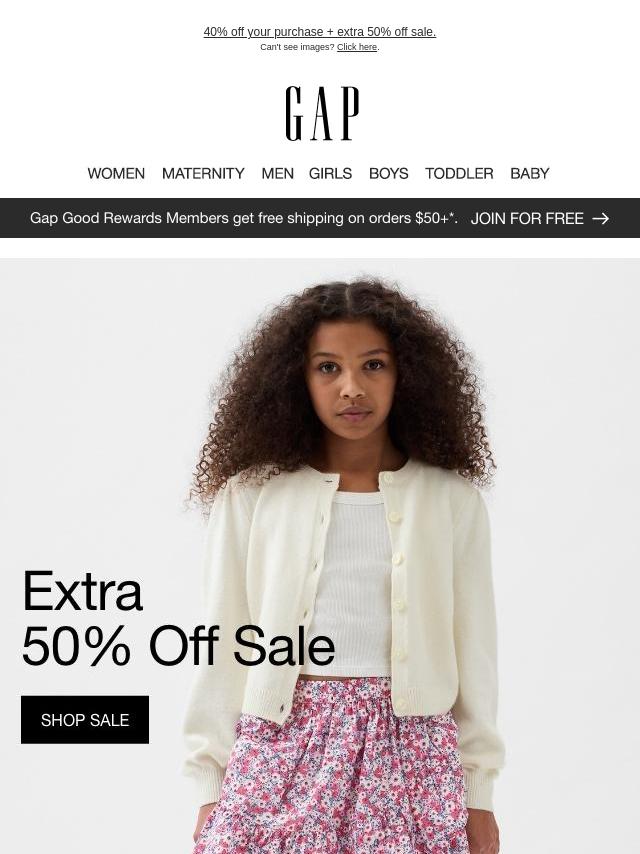This screenshot has height=854, width=640.
Task: Open the 40% off your purchase link
Action: tap(320, 32)
